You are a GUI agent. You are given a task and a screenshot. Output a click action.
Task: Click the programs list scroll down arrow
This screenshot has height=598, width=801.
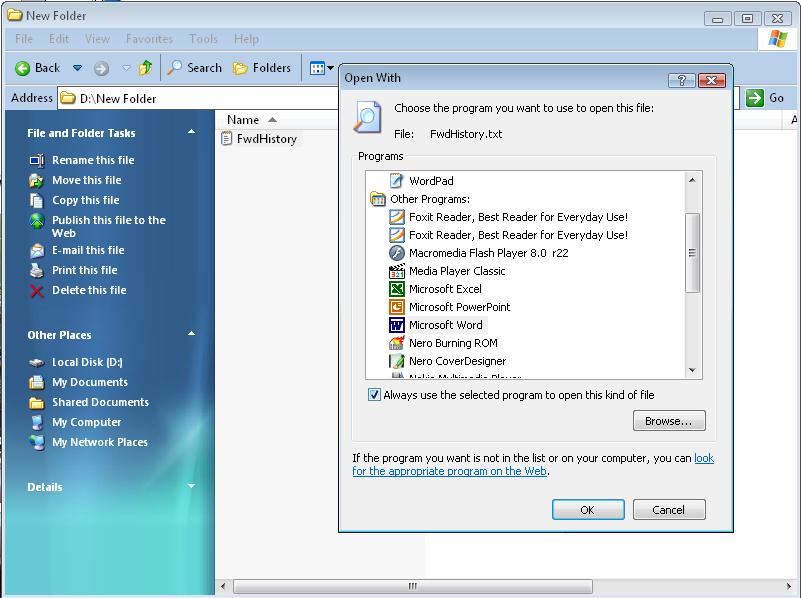[x=692, y=370]
